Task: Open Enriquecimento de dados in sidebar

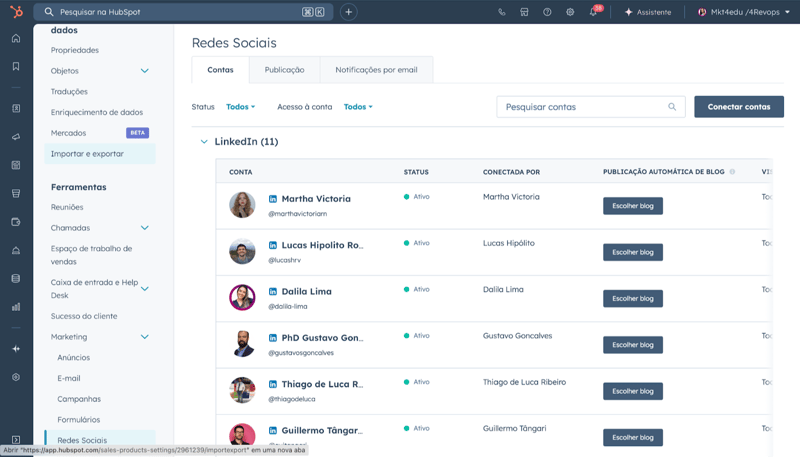Action: [97, 112]
